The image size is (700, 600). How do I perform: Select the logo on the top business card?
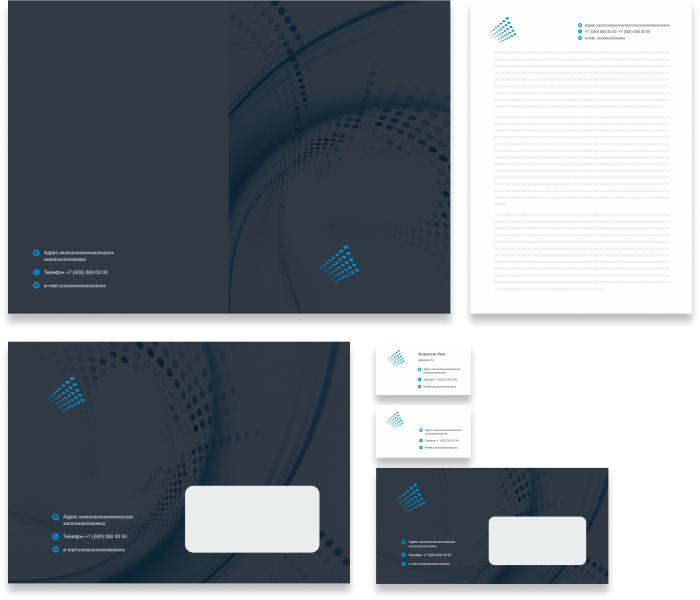[396, 357]
